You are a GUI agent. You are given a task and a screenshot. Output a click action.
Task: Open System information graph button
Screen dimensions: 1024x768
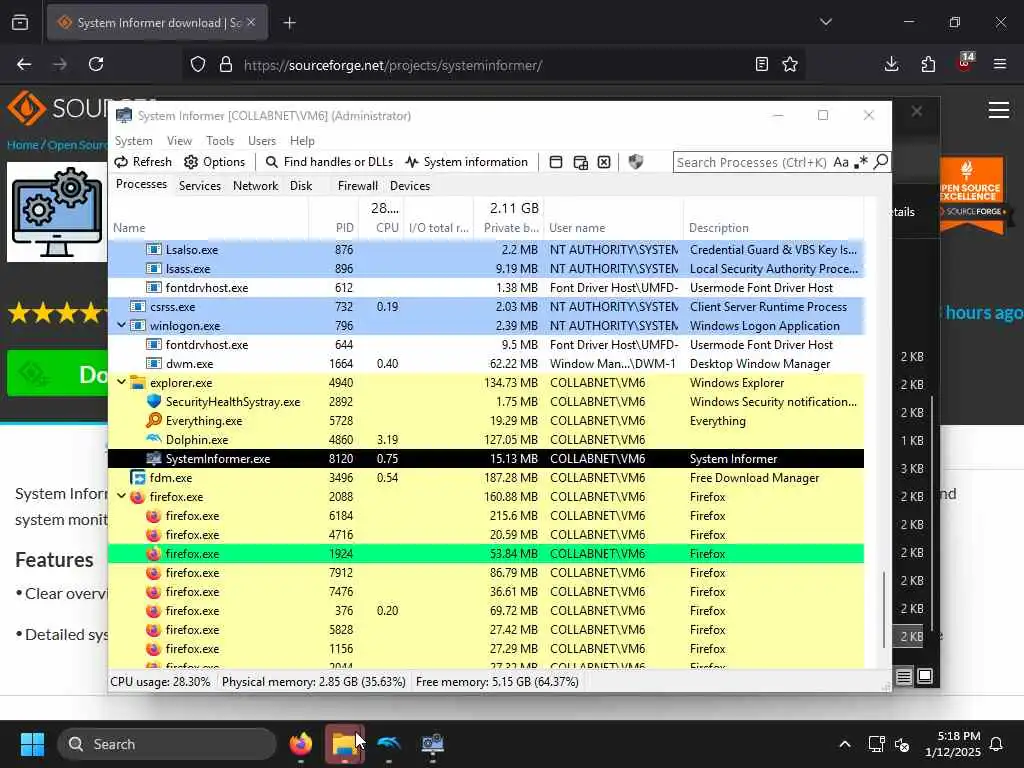click(466, 162)
